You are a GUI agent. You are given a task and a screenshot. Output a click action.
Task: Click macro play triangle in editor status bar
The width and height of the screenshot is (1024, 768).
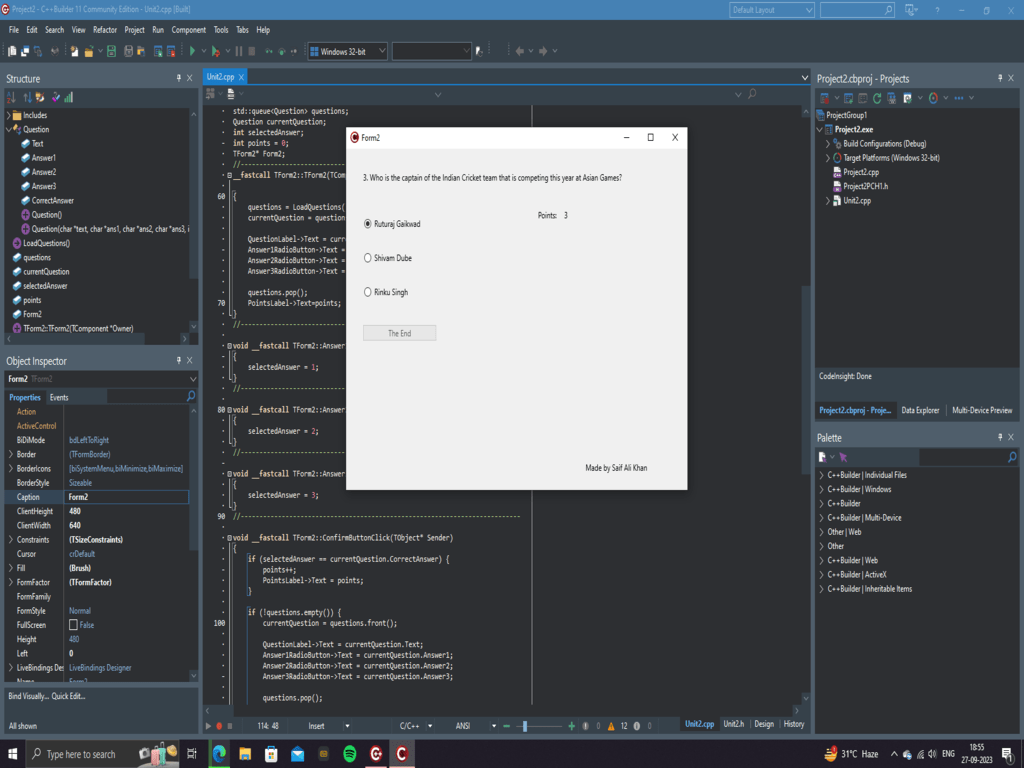(208, 726)
